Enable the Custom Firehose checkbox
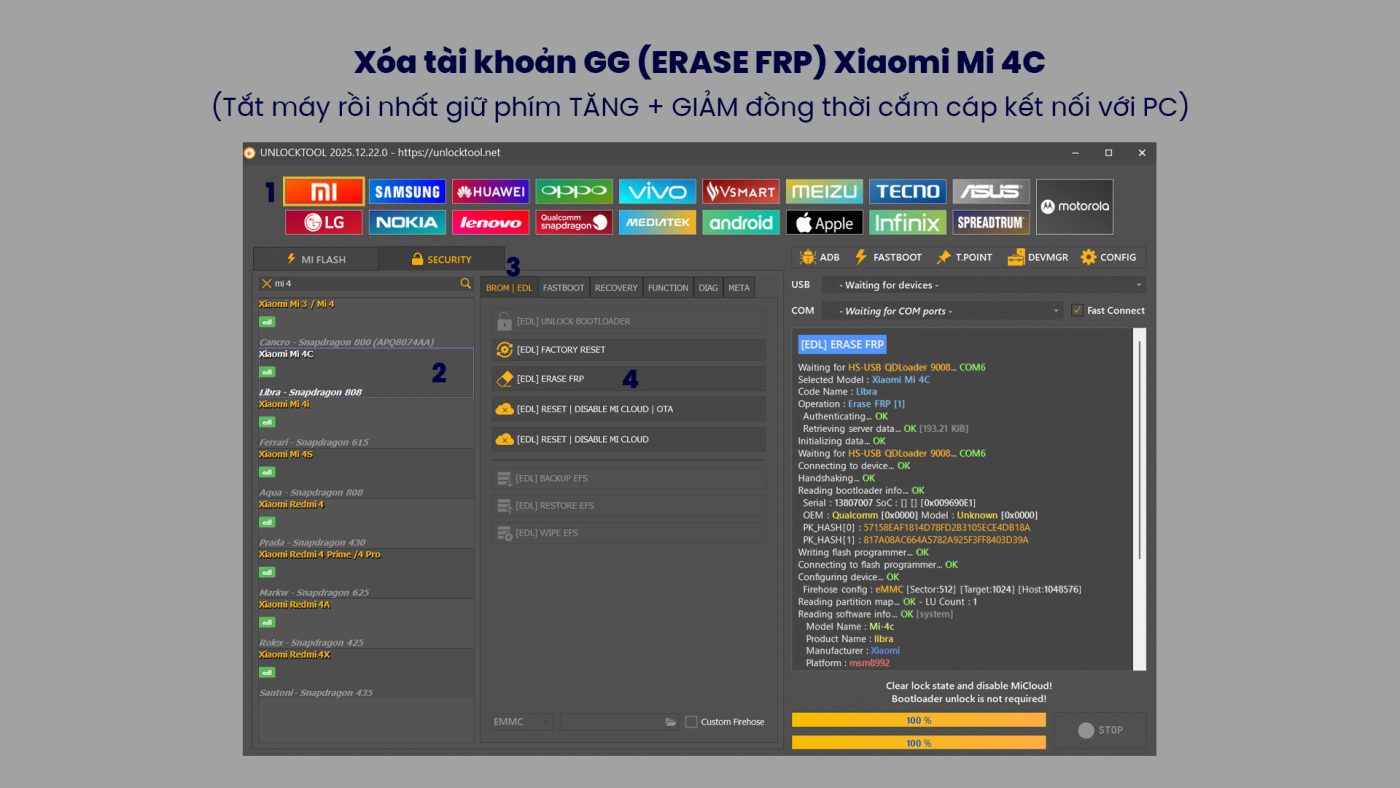Image resolution: width=1400 pixels, height=788 pixels. (x=691, y=722)
